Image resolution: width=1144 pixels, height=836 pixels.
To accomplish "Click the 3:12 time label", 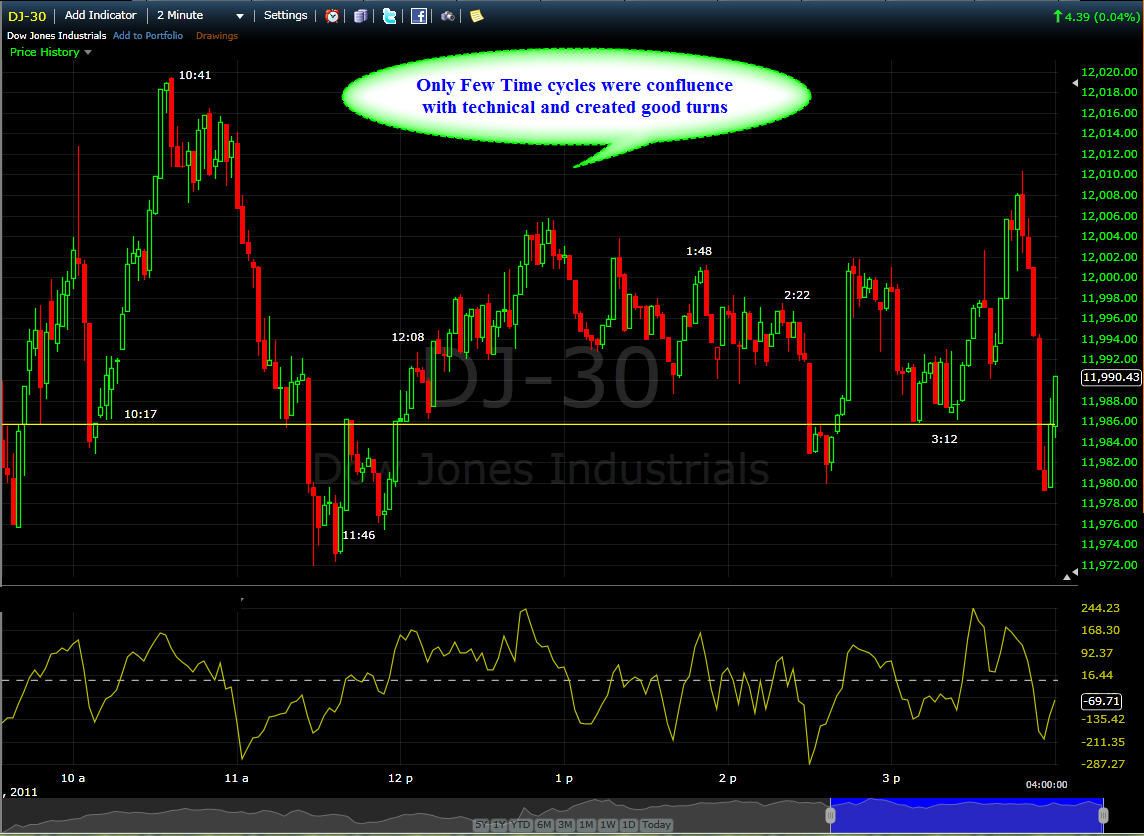I will click(x=944, y=439).
